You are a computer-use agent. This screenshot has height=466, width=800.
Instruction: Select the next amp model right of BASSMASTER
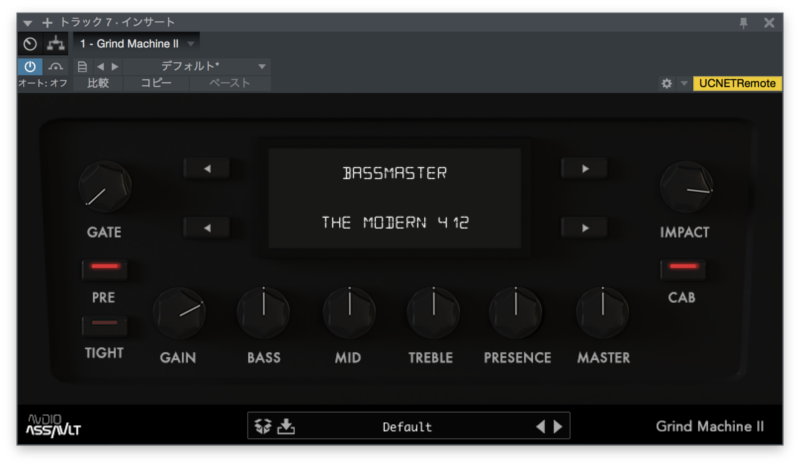[585, 168]
